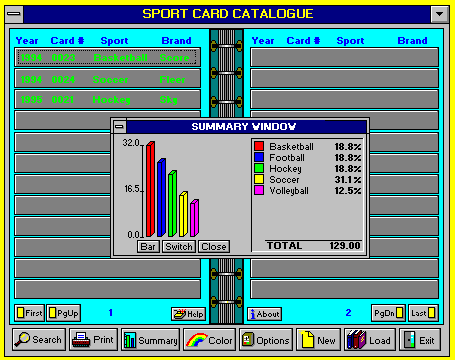Click the PgDn page button
455x360 pixels.
[x=388, y=313]
